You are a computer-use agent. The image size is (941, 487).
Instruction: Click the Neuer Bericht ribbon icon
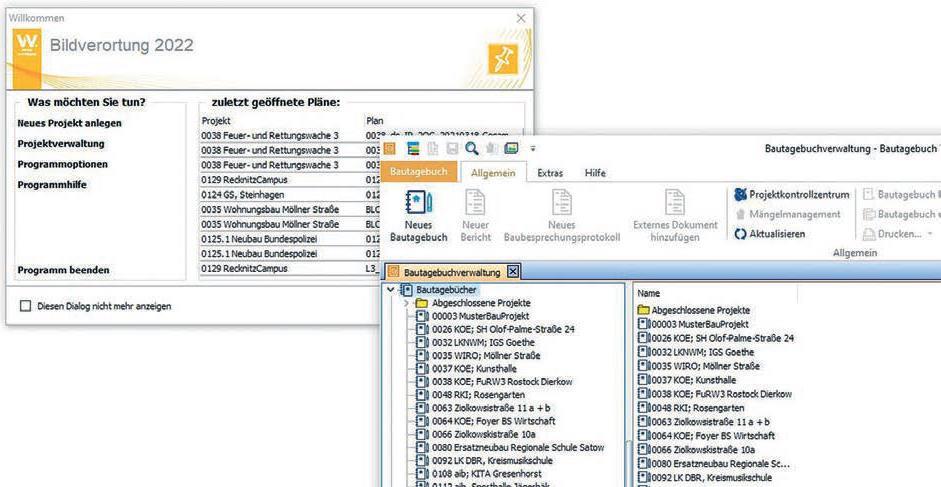[x=475, y=203]
